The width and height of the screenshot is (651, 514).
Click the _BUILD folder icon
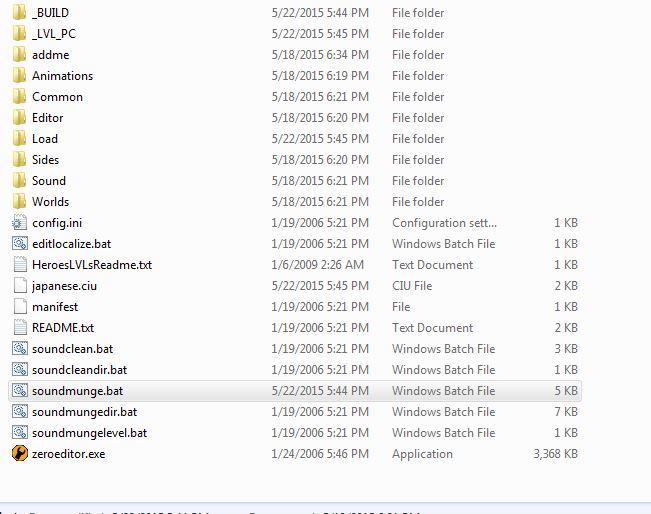pos(19,13)
